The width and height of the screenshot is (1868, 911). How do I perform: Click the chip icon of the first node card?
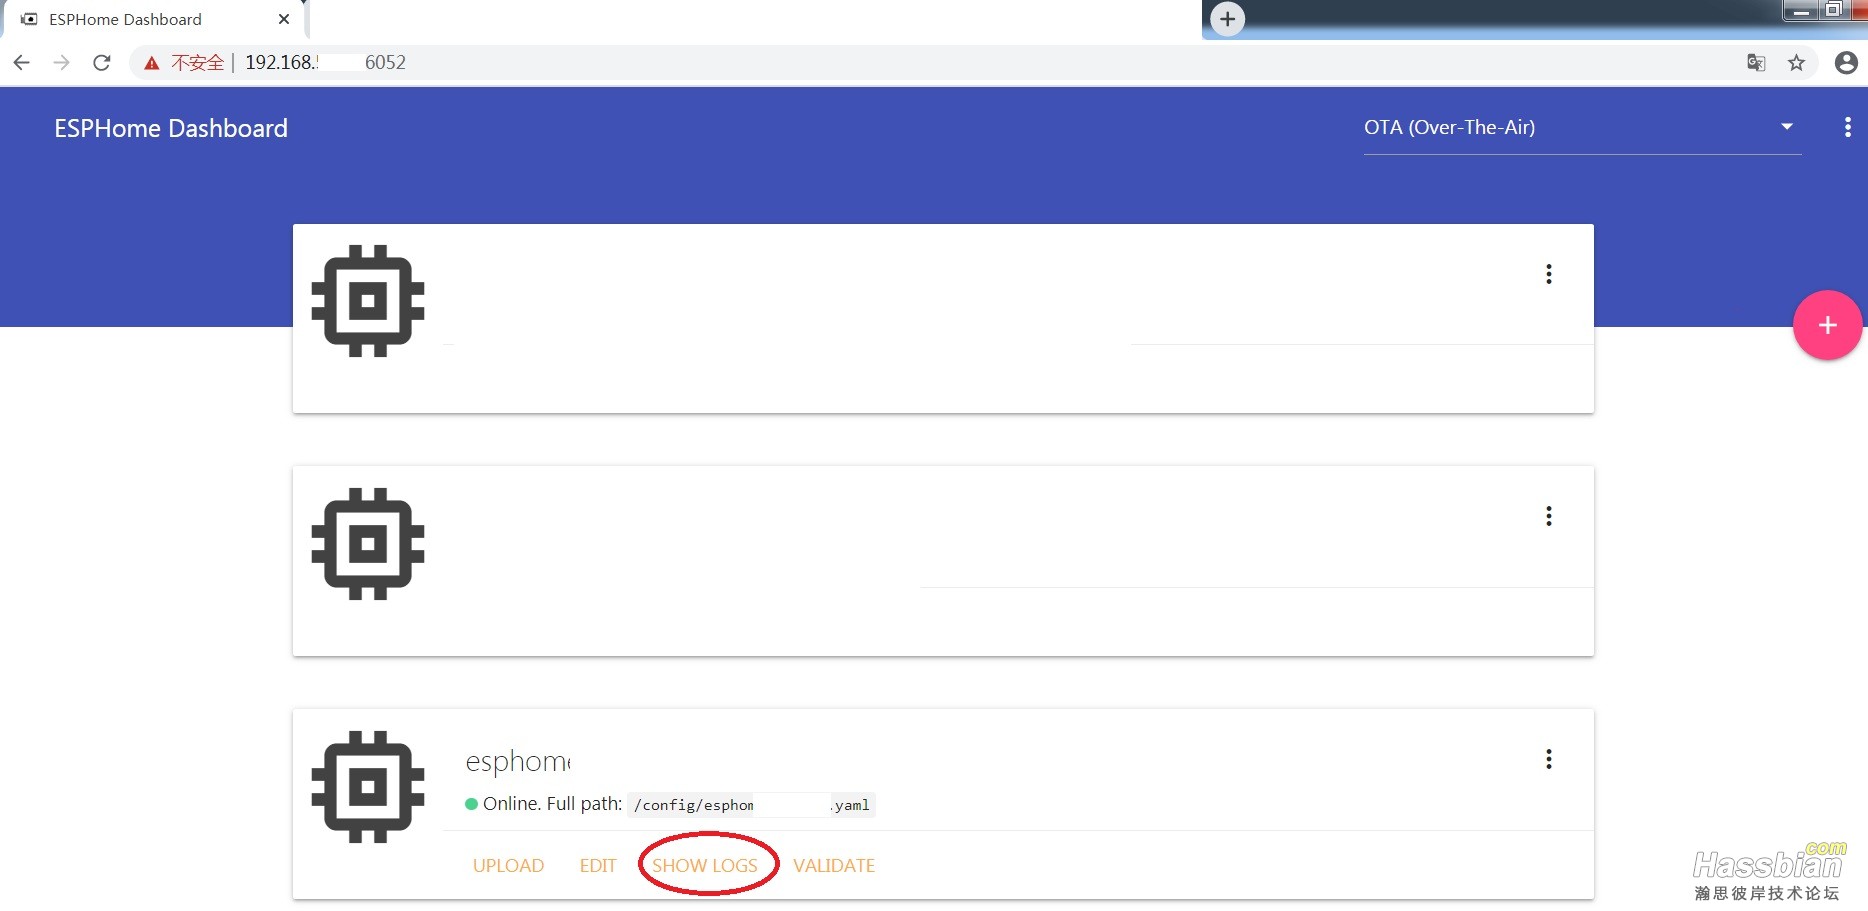tap(368, 301)
